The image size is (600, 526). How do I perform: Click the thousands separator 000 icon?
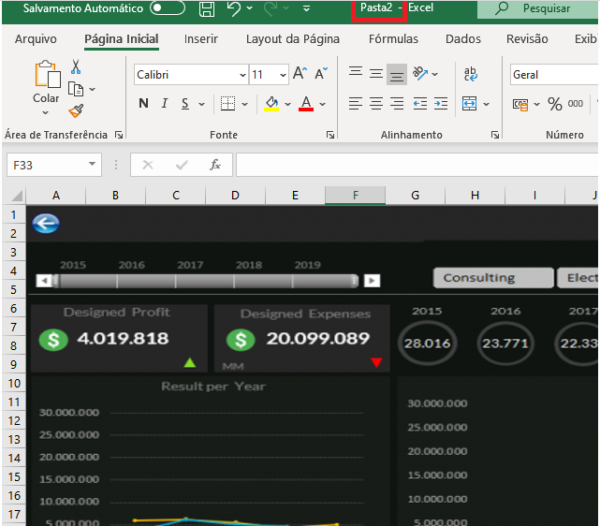[x=575, y=104]
